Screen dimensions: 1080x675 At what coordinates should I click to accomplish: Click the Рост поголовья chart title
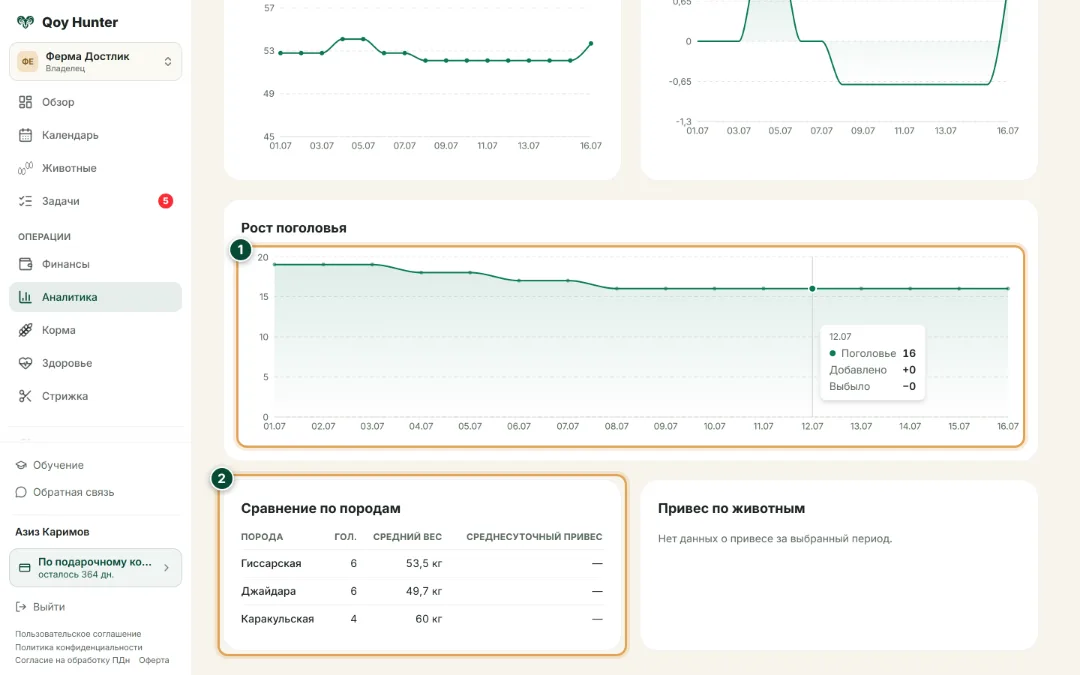click(293, 228)
